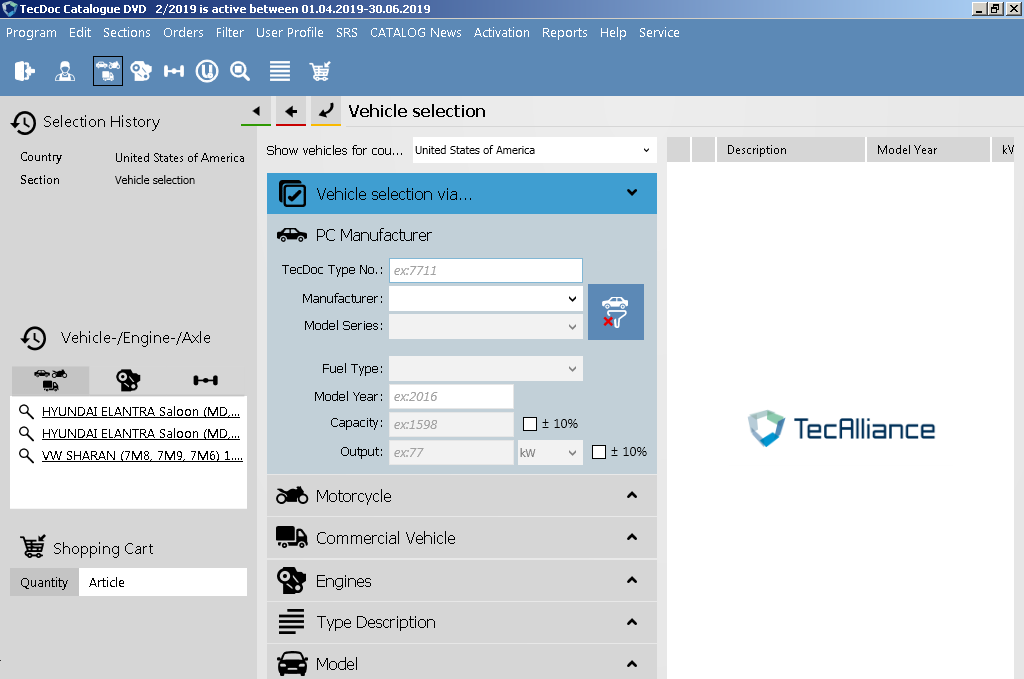This screenshot has height=679, width=1024.
Task: Click the Output value input field
Action: [x=451, y=452]
